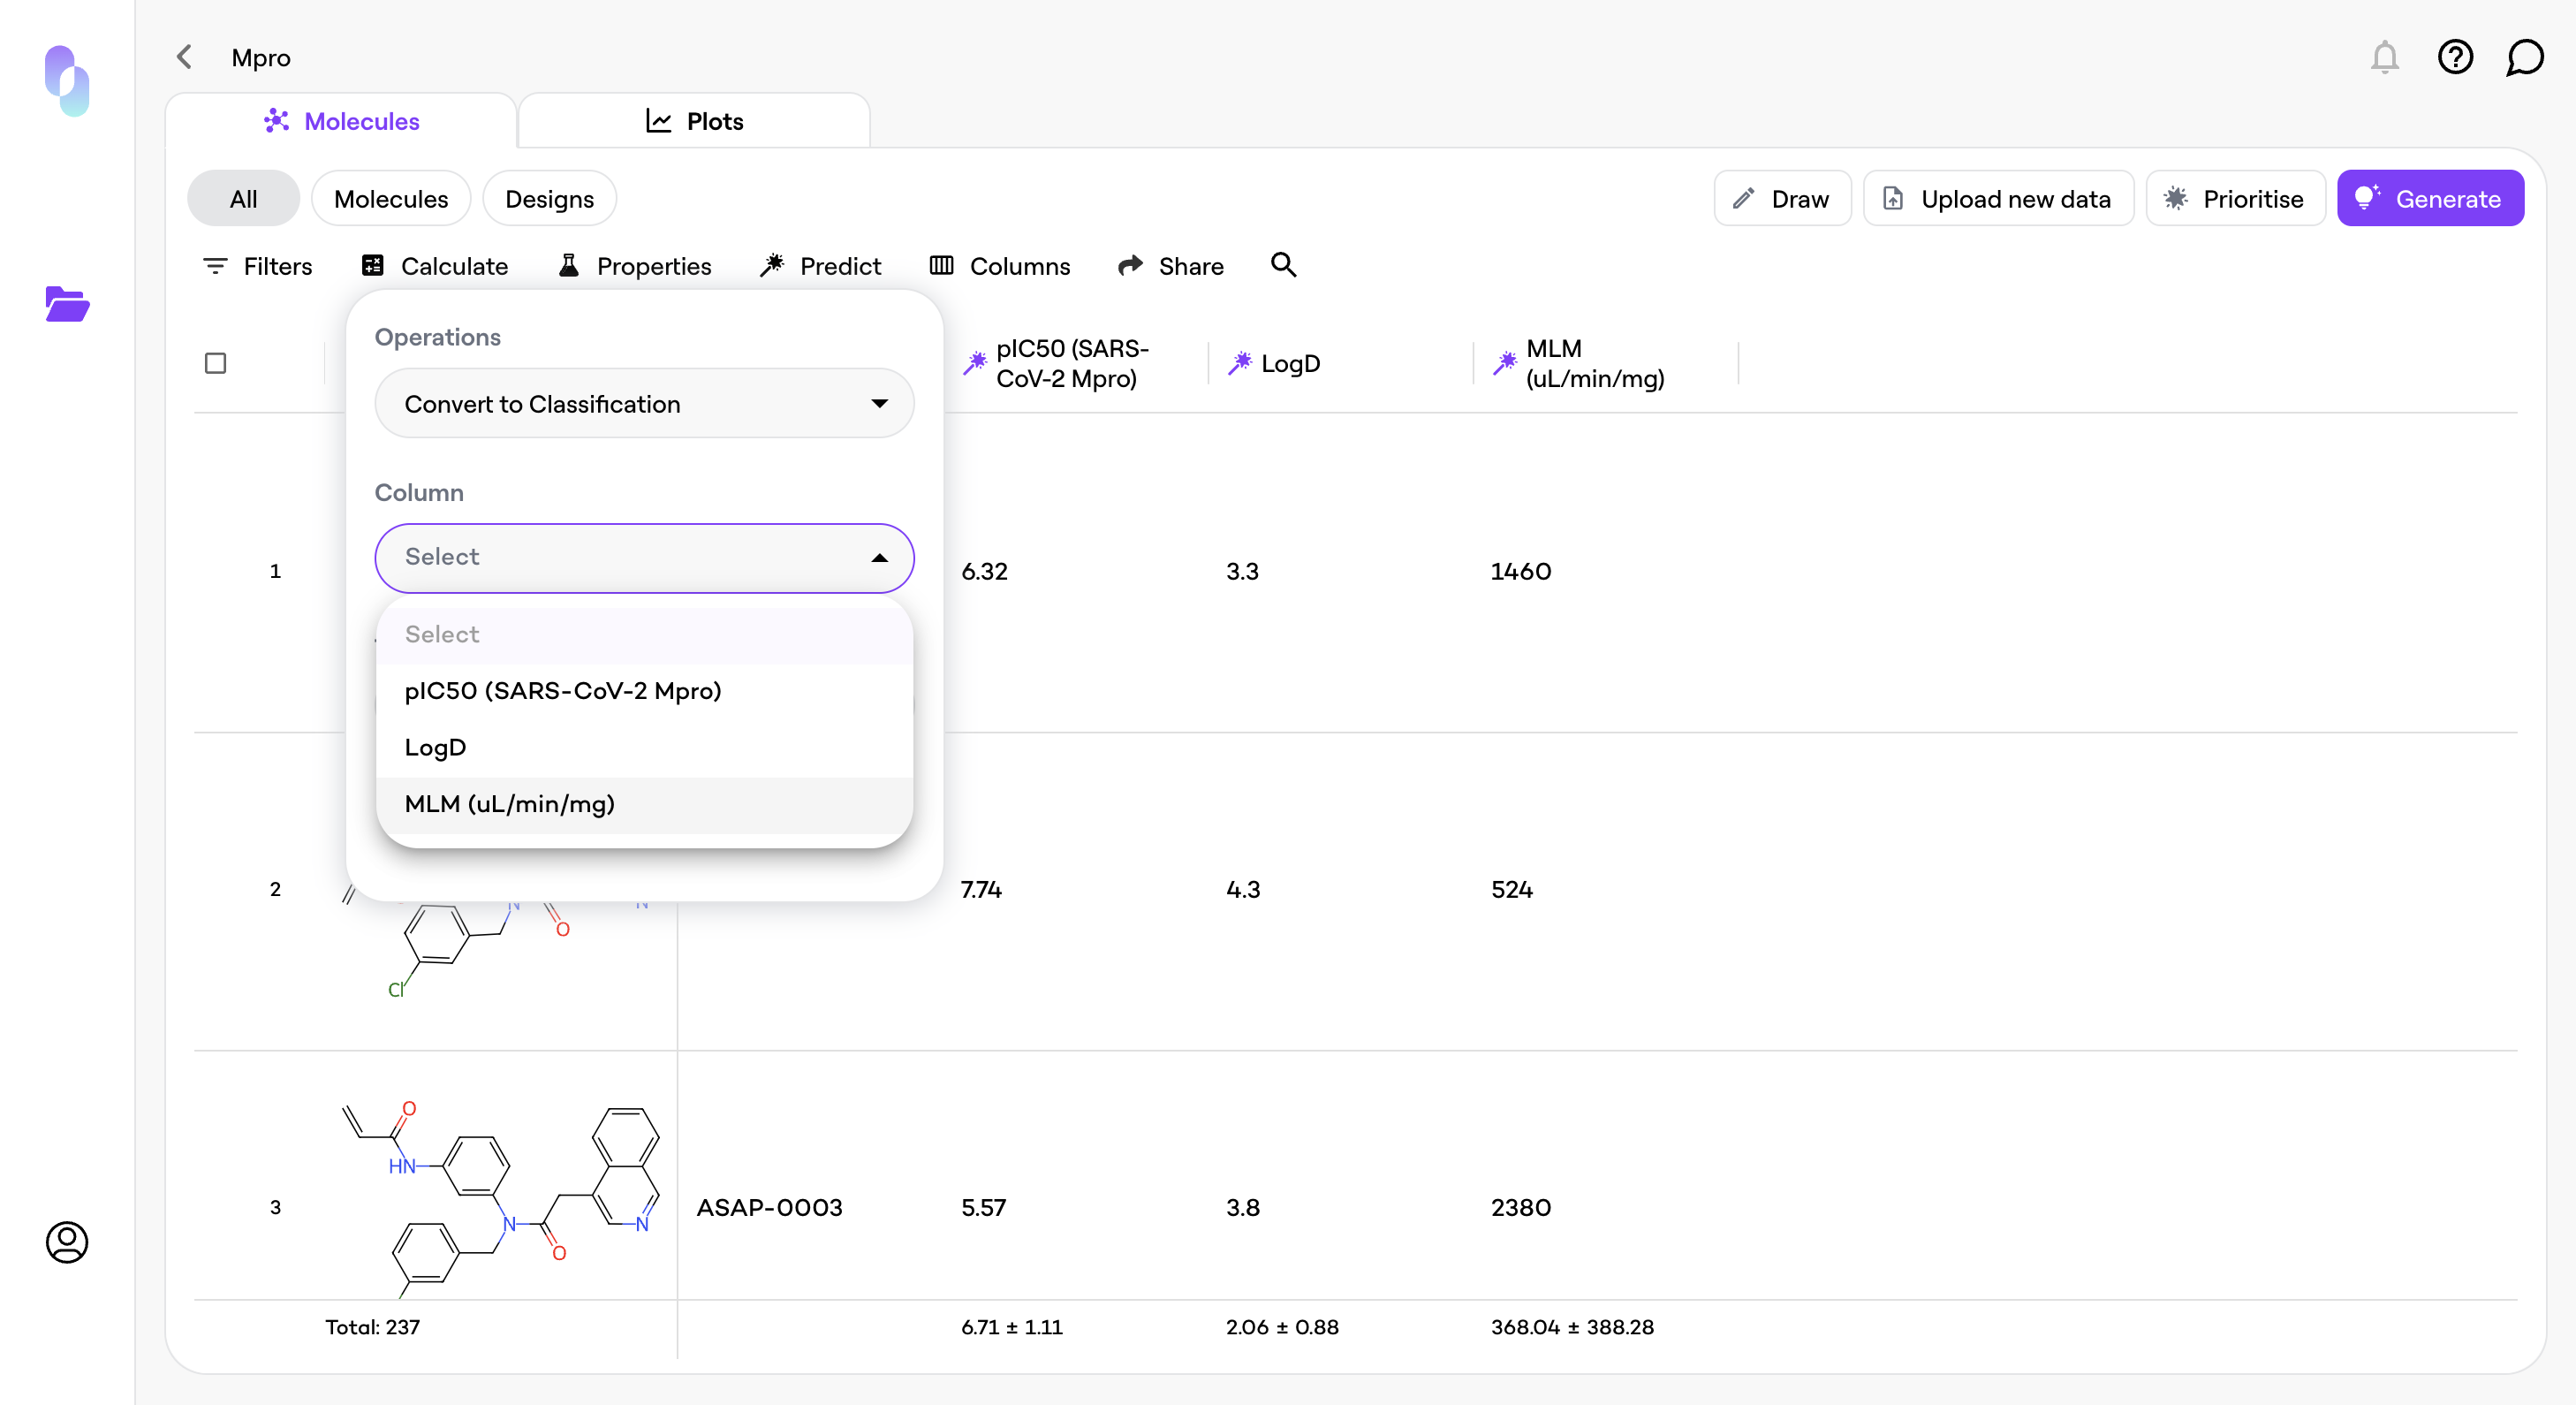Viewport: 2576px width, 1405px height.
Task: Switch to the Plots tab
Action: click(694, 121)
